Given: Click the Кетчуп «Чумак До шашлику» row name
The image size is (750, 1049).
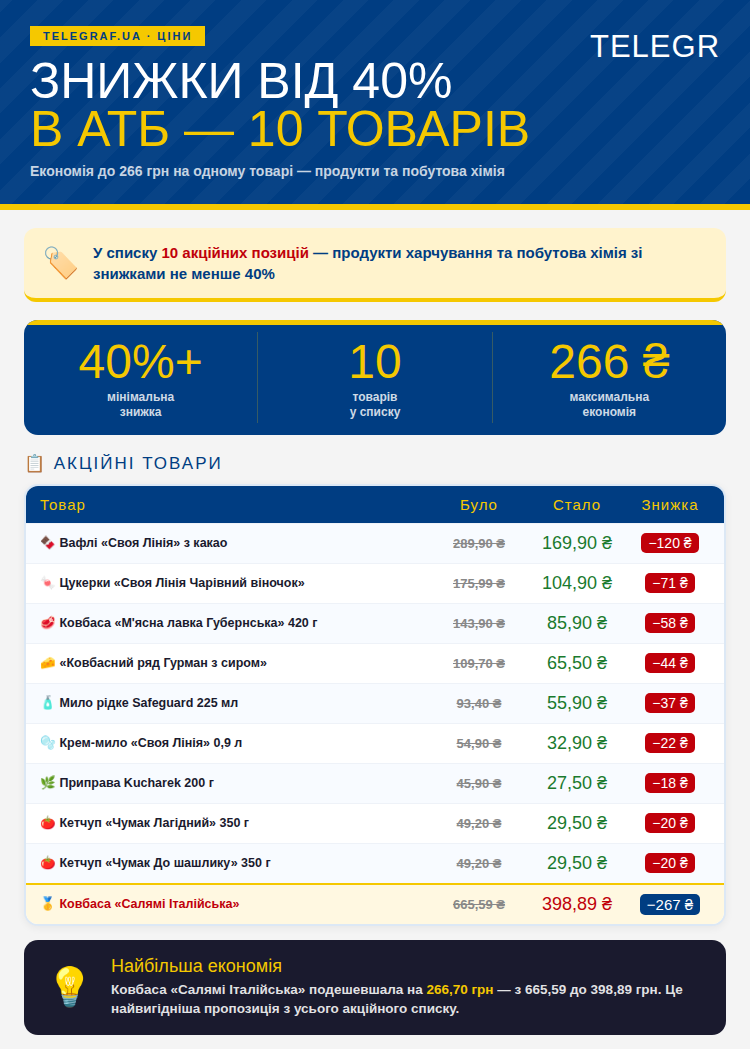Looking at the screenshot, I should (x=165, y=863).
